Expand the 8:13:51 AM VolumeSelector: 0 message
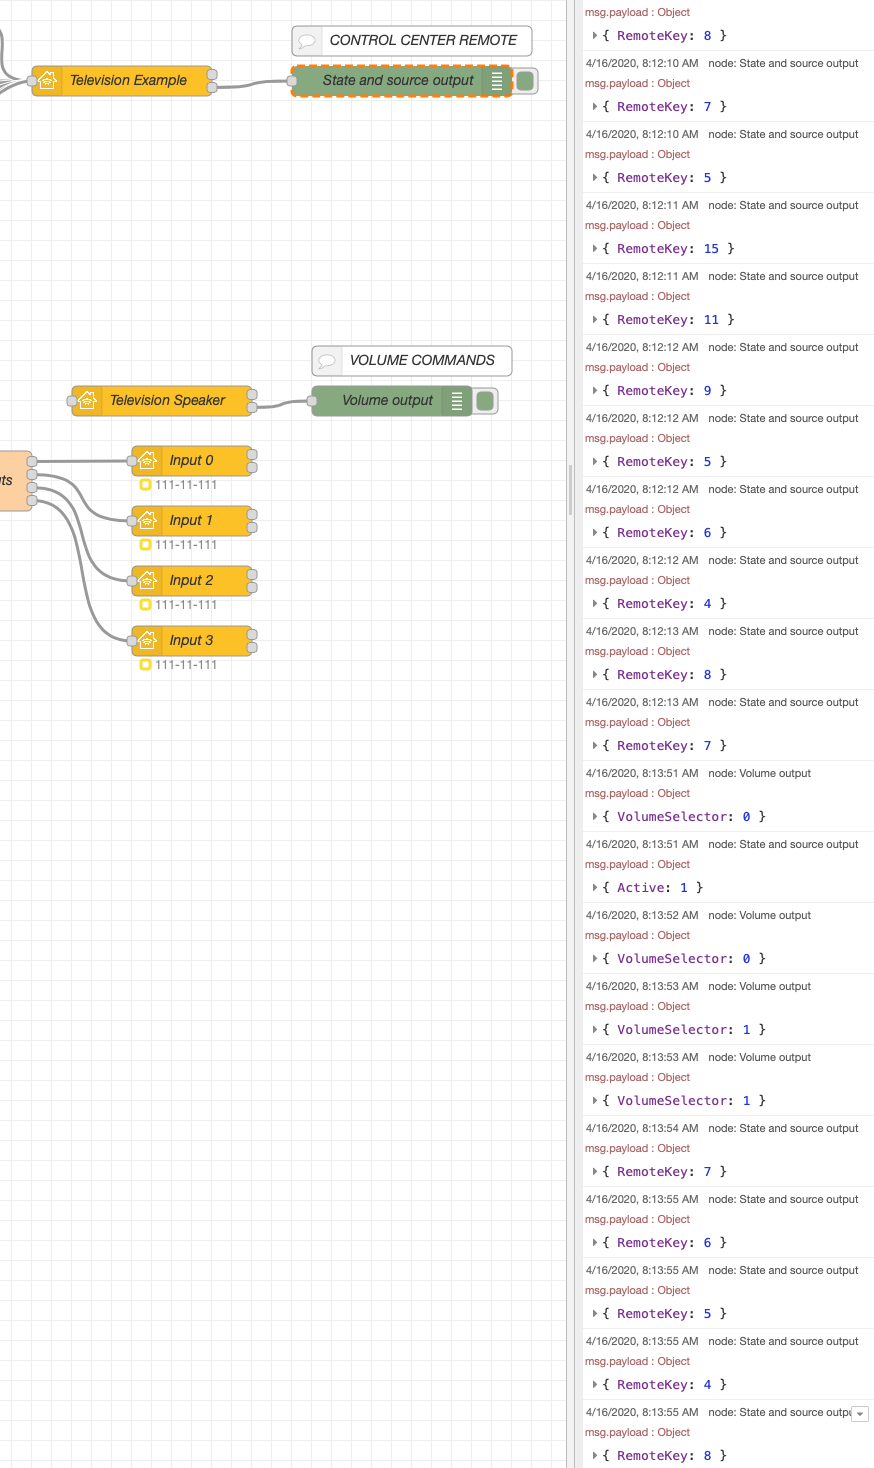This screenshot has width=874, height=1468. point(595,817)
